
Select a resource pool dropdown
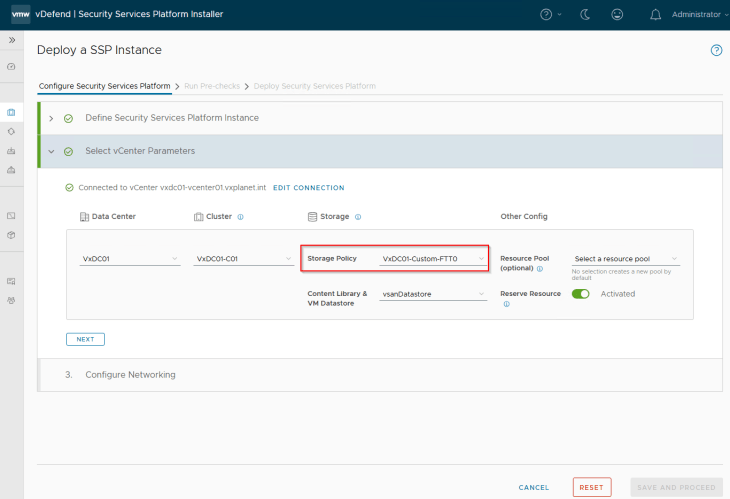(x=625, y=259)
